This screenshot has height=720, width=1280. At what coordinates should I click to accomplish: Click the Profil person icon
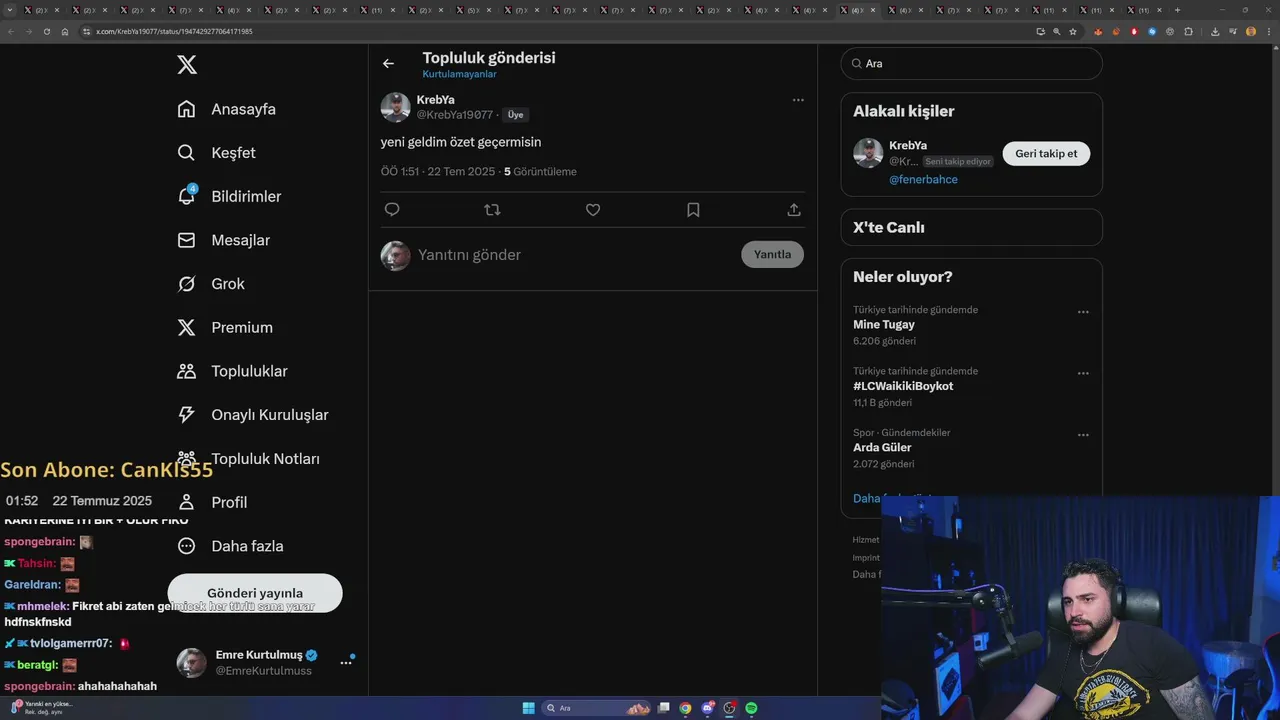click(x=186, y=502)
